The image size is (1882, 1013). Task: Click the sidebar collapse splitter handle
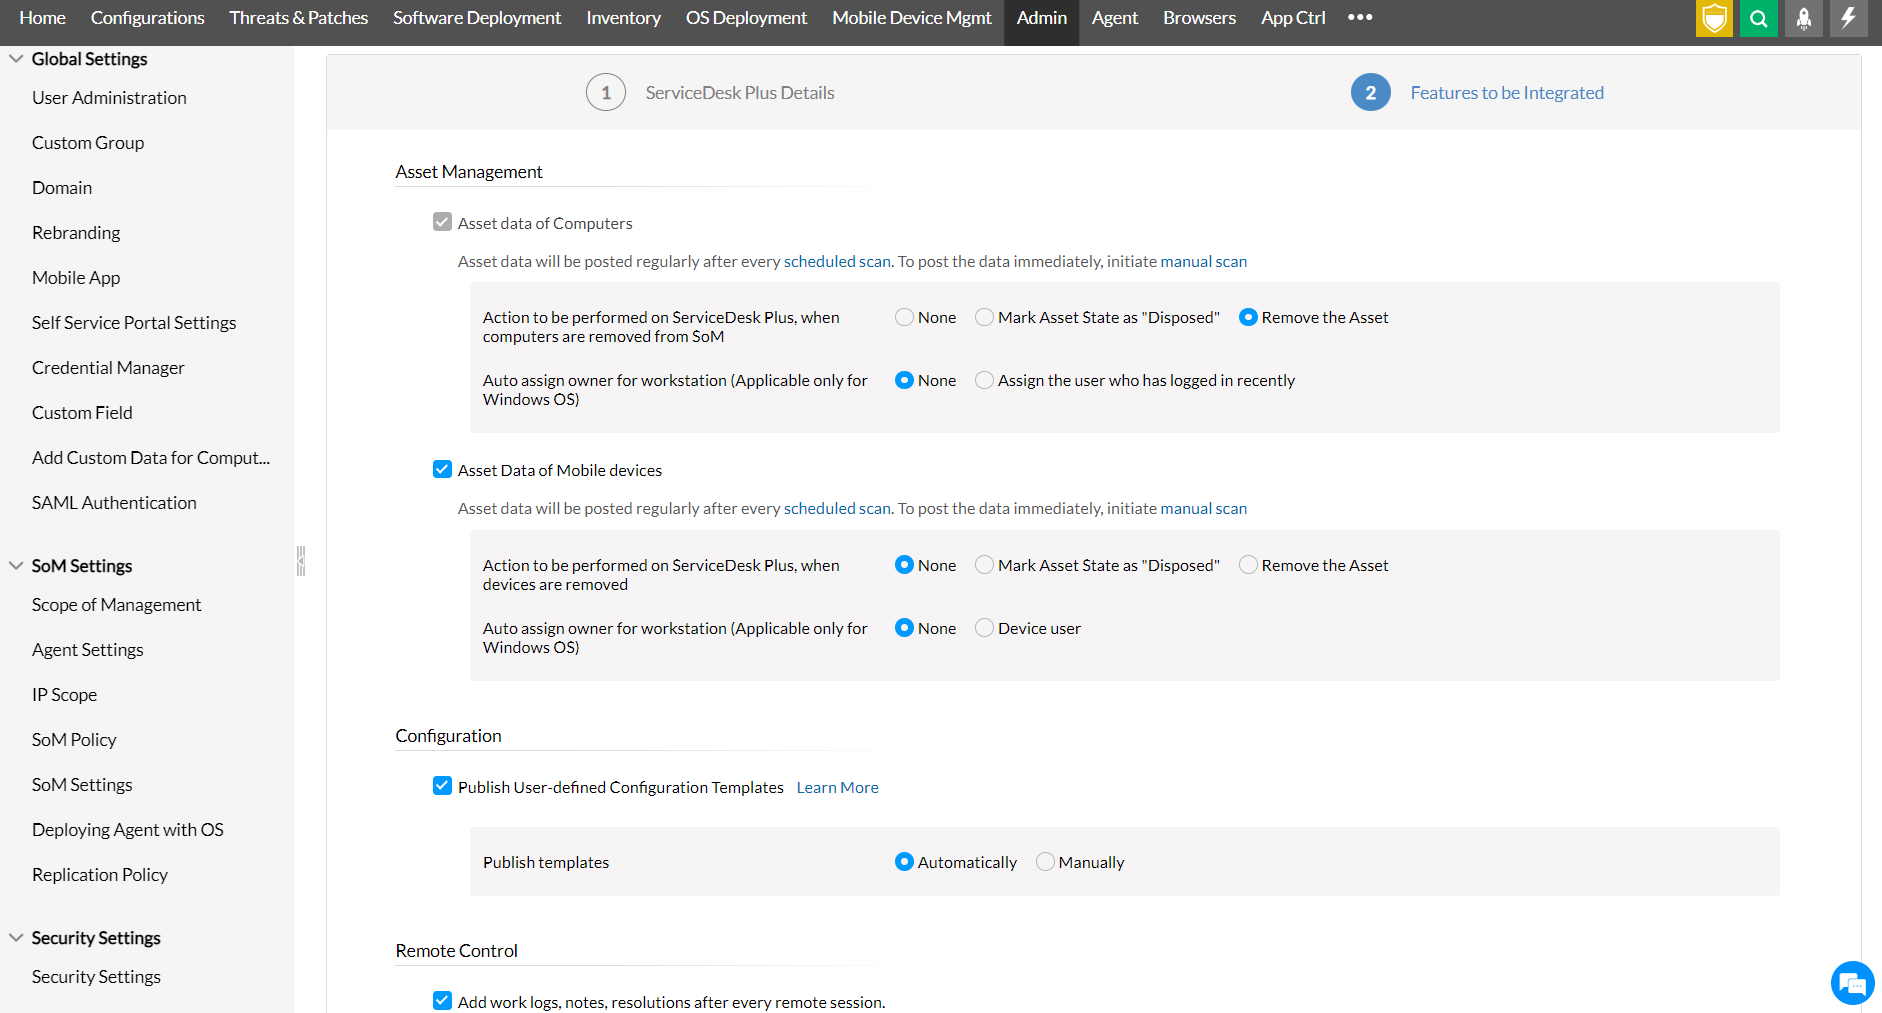click(x=300, y=561)
